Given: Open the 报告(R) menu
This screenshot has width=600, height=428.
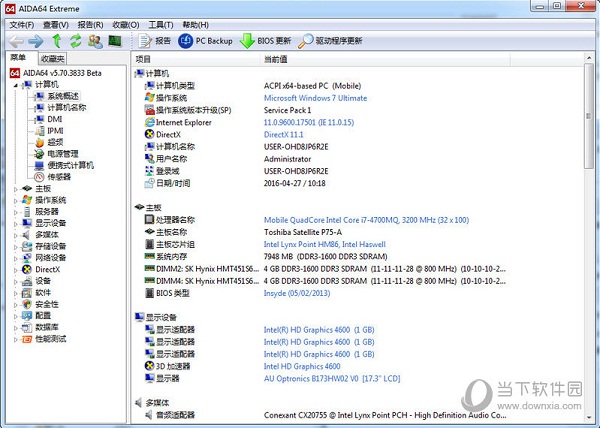Looking at the screenshot, I should [90, 25].
